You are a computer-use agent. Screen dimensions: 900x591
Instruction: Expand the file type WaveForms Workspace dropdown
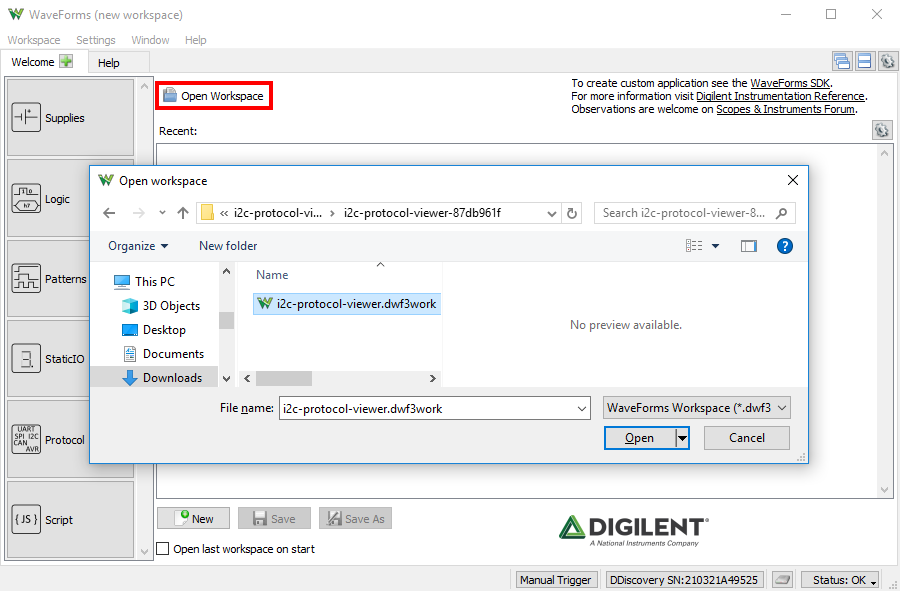697,408
